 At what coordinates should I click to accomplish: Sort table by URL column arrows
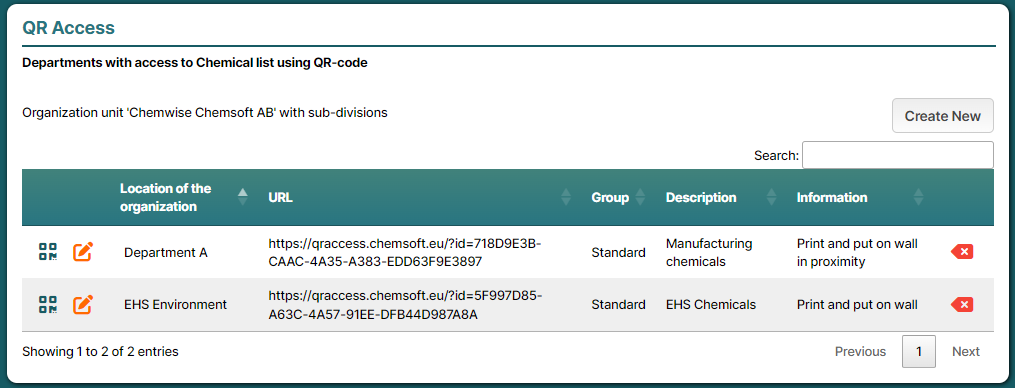(566, 197)
